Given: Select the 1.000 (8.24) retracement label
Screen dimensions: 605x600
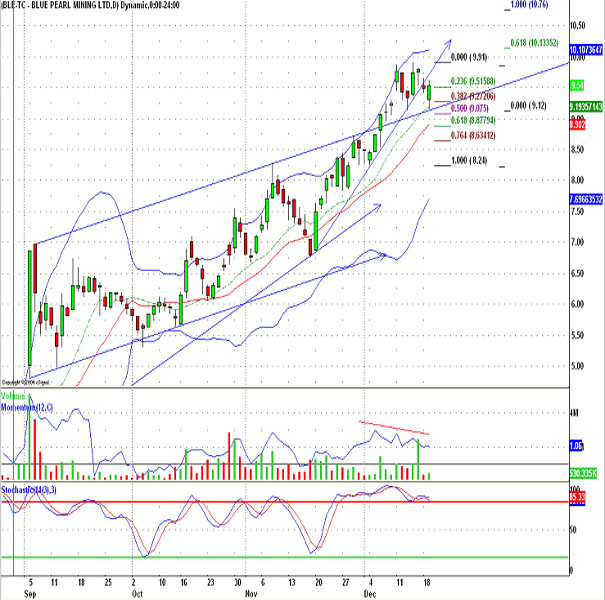Looking at the screenshot, I should point(469,160).
